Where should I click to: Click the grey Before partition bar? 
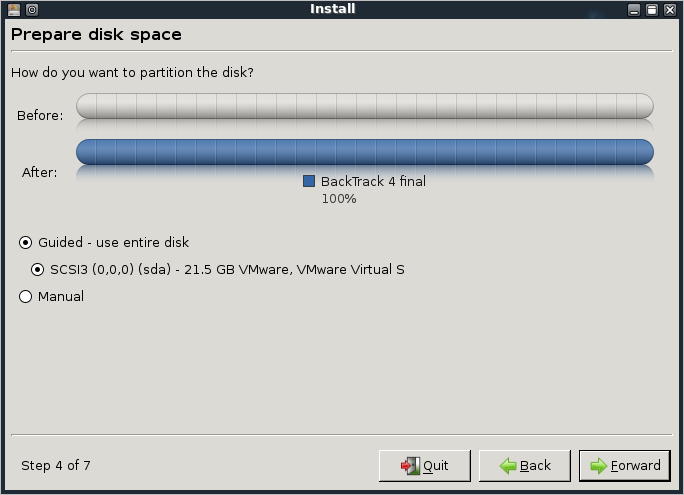point(365,106)
